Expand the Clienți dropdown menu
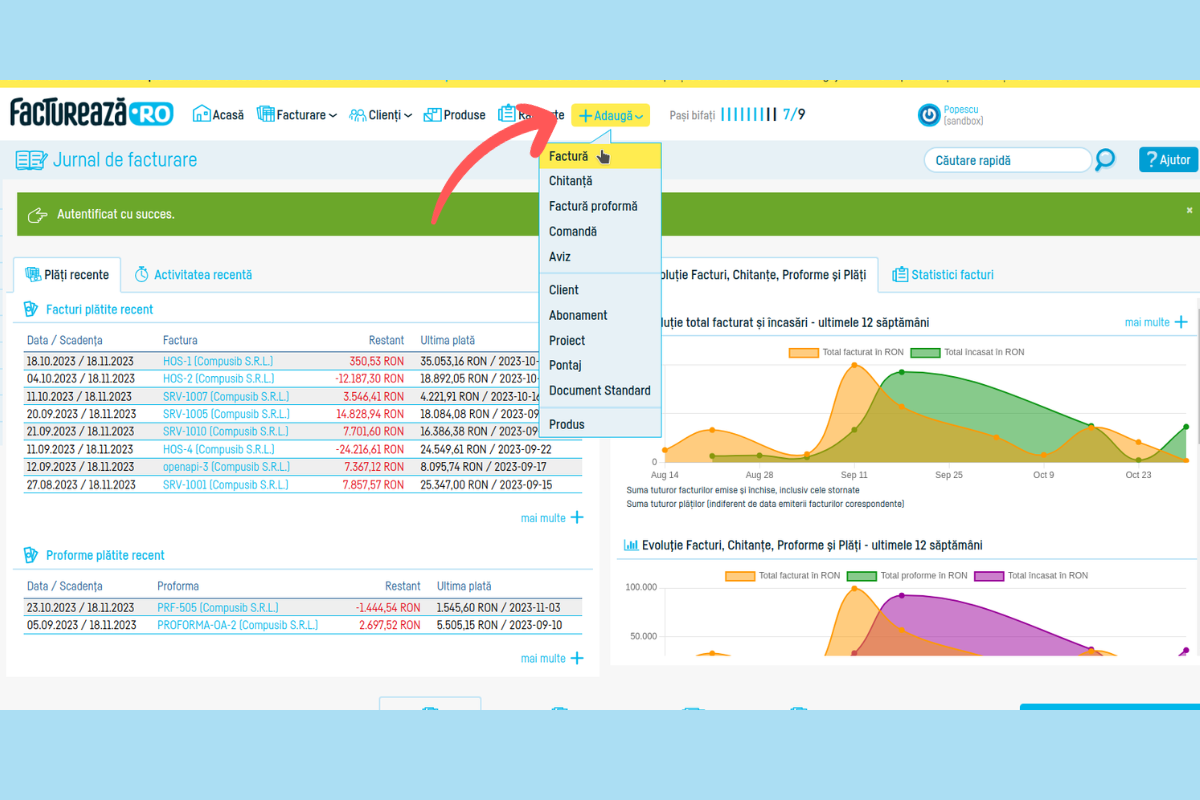1200x800 pixels. coord(381,115)
